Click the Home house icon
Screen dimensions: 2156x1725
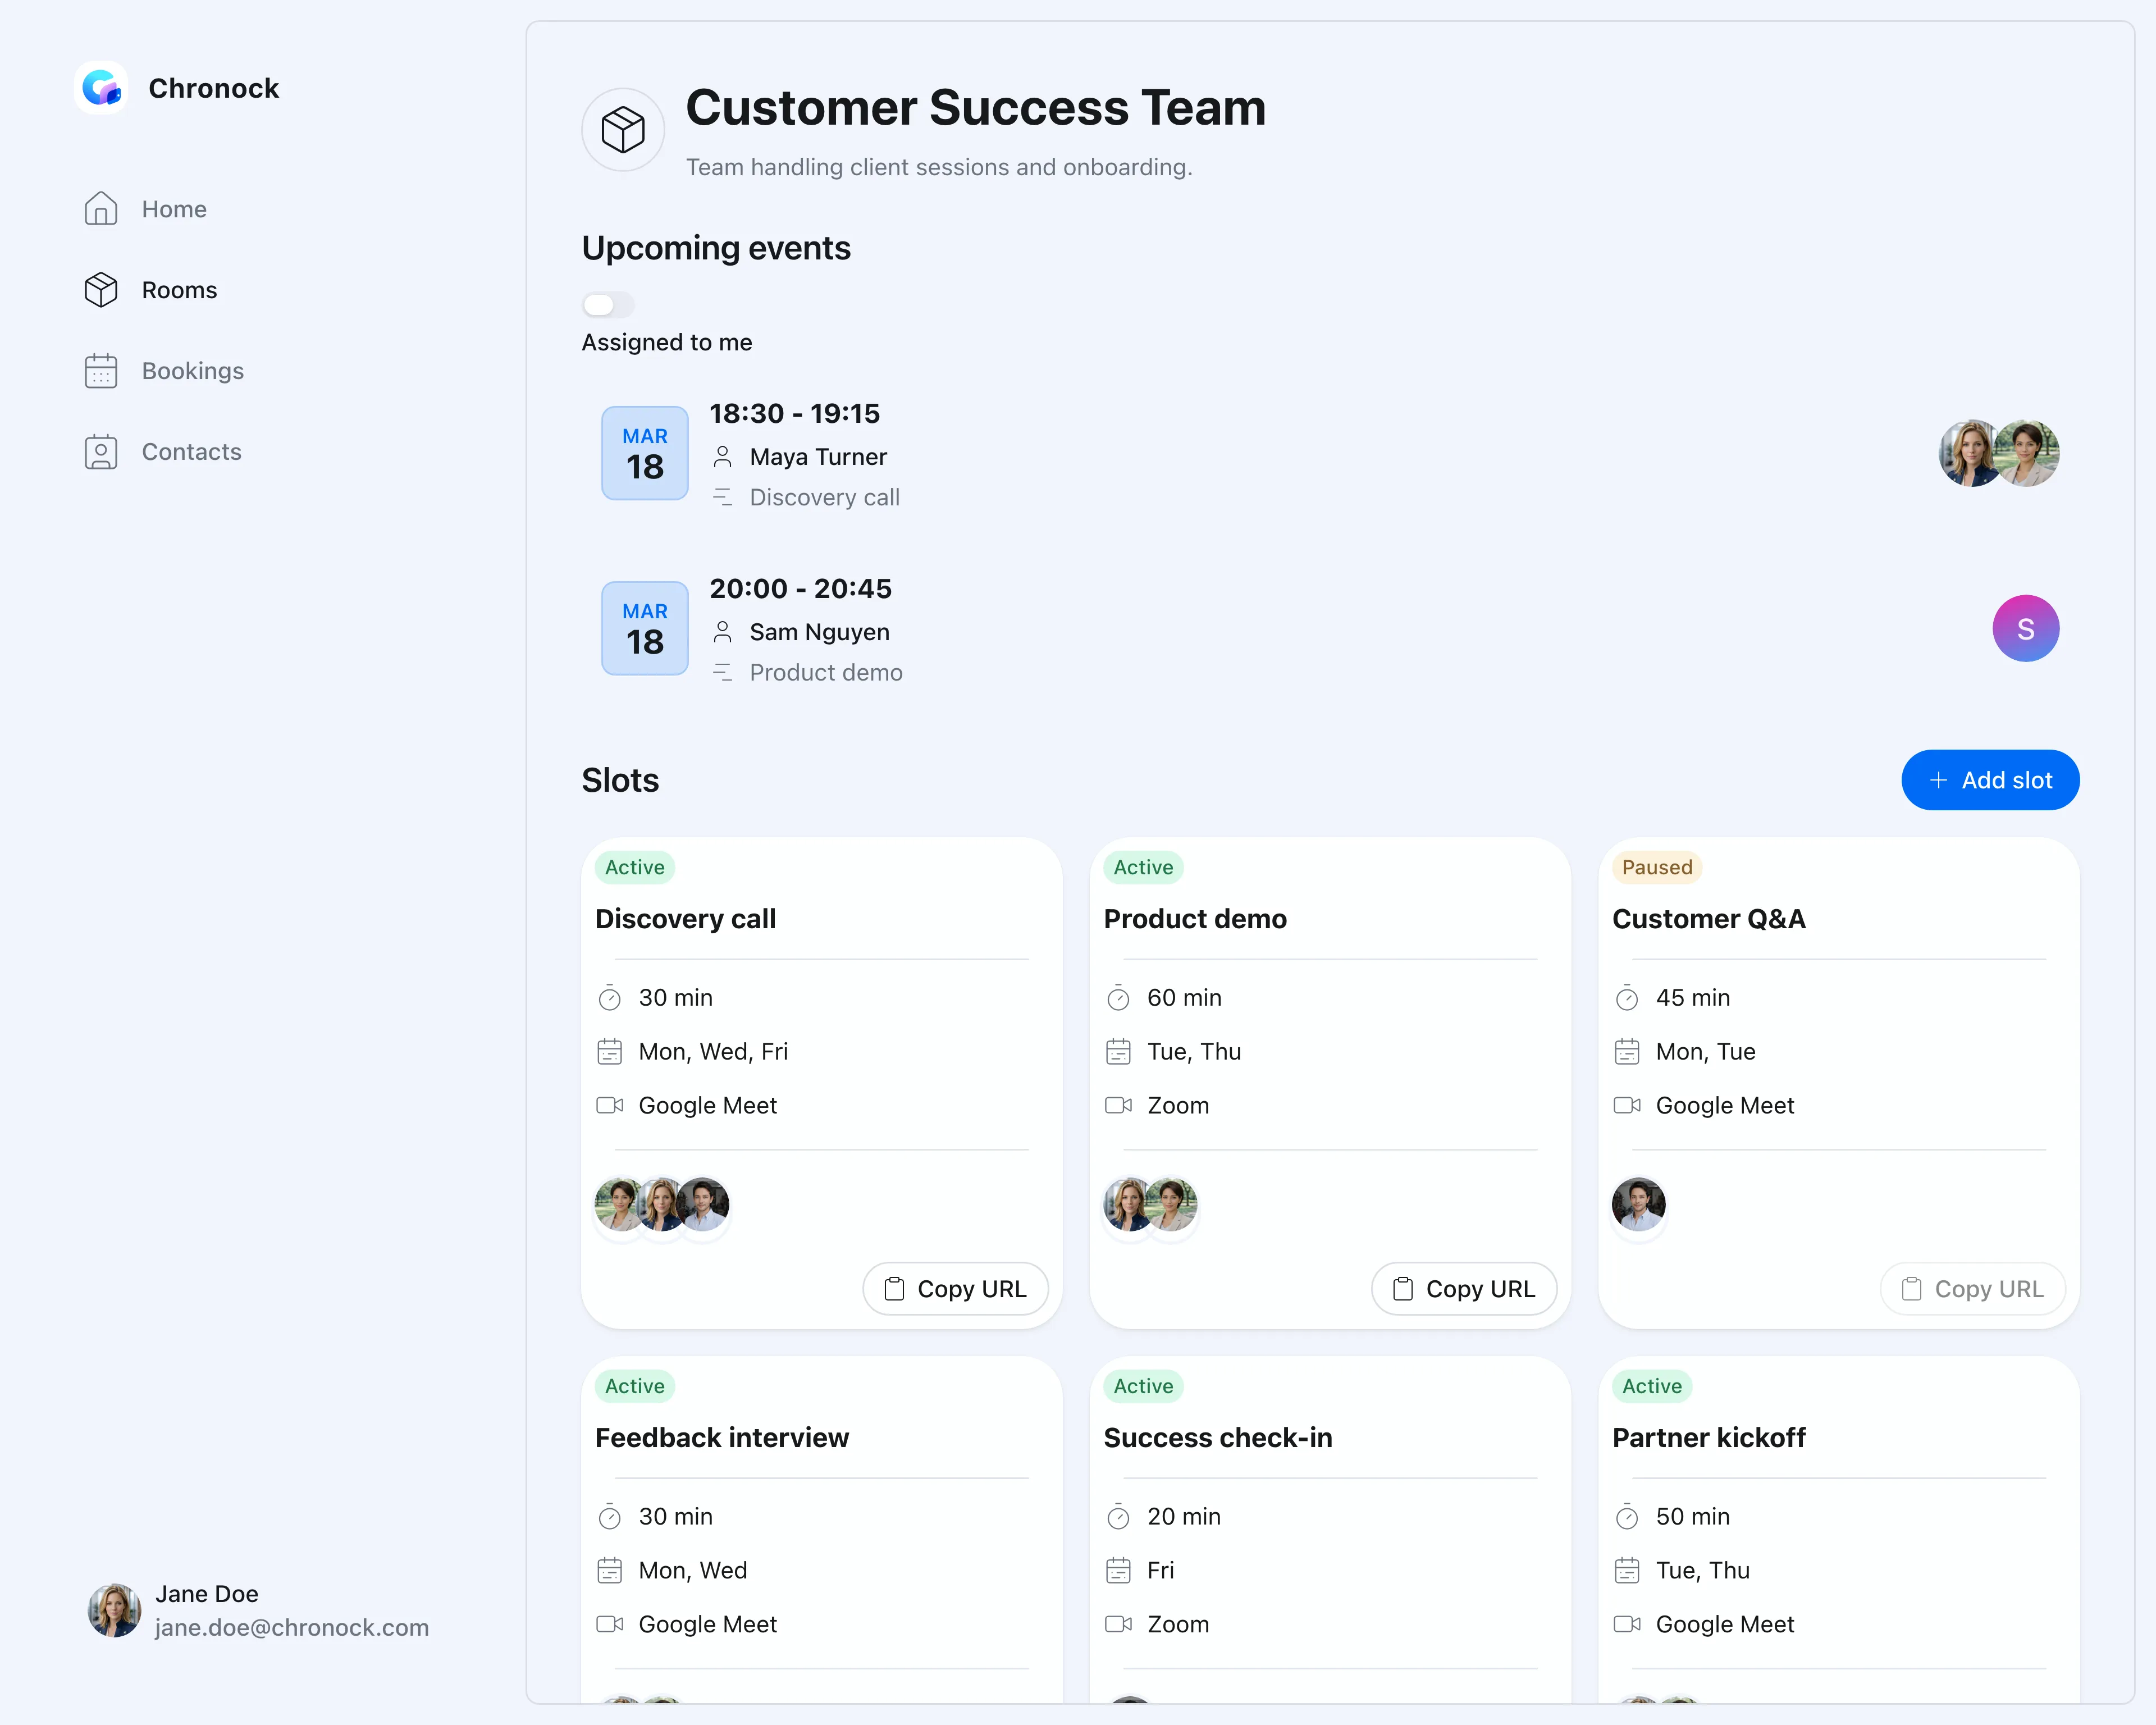[x=101, y=209]
